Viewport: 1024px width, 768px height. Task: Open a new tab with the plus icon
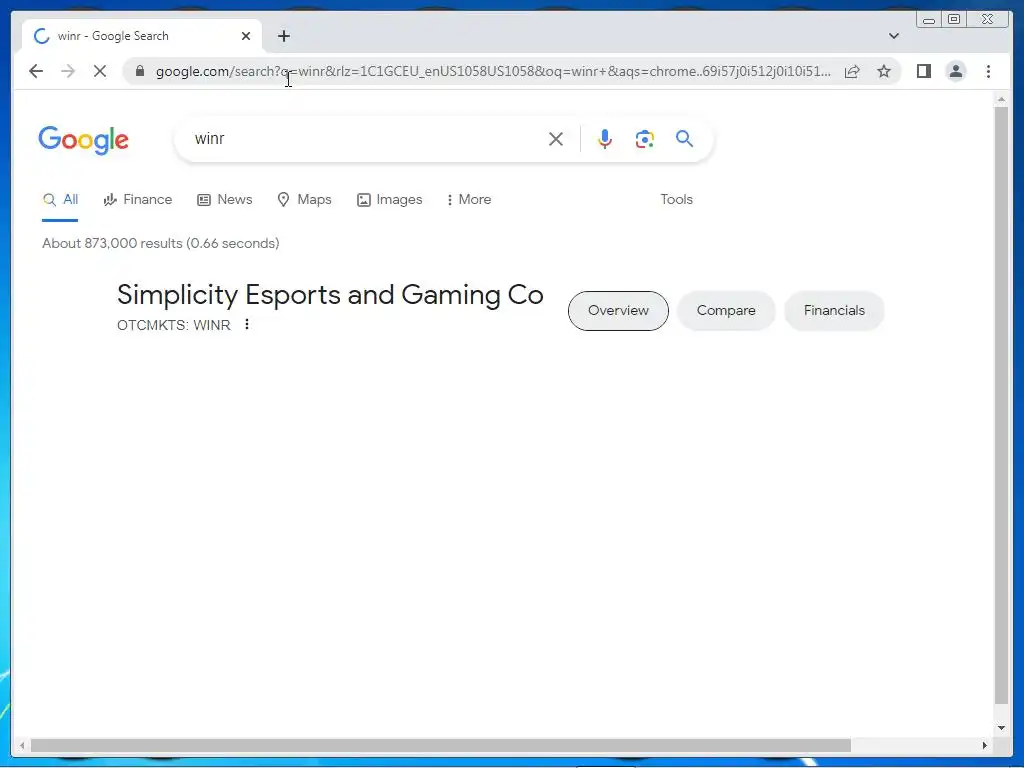tap(283, 36)
